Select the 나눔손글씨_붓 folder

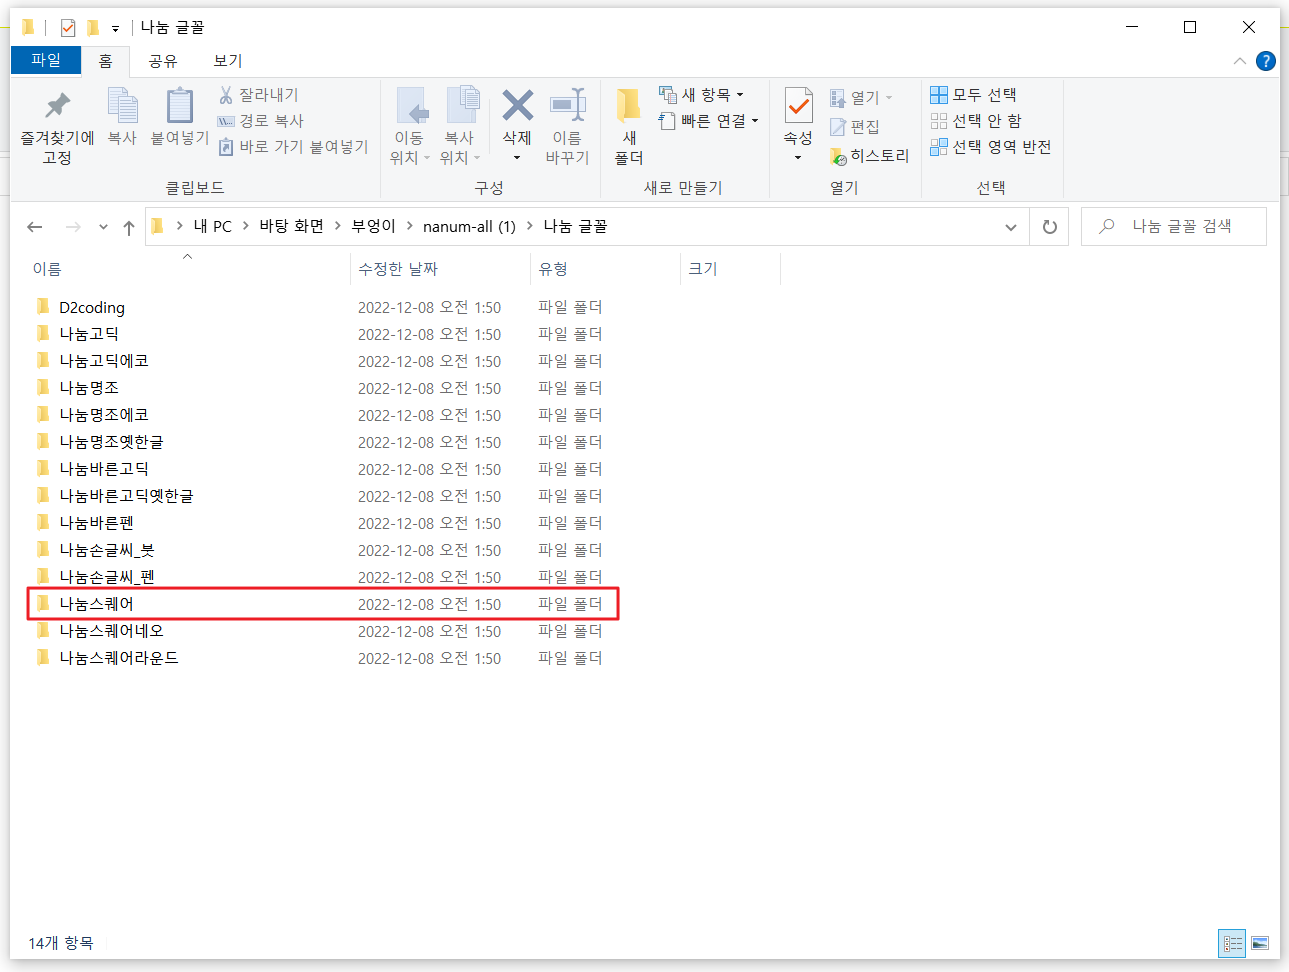point(107,550)
